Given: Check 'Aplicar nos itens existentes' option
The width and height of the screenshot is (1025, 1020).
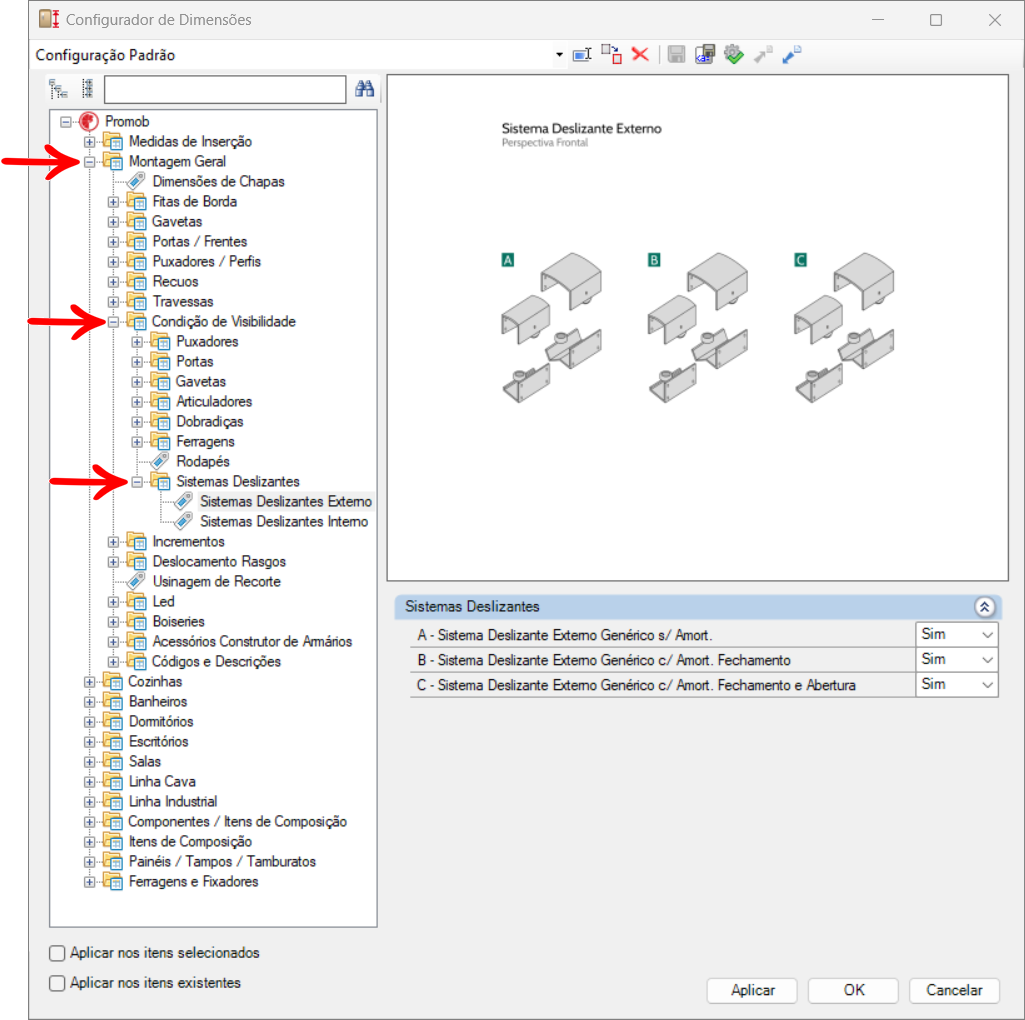Looking at the screenshot, I should pyautogui.click(x=58, y=983).
